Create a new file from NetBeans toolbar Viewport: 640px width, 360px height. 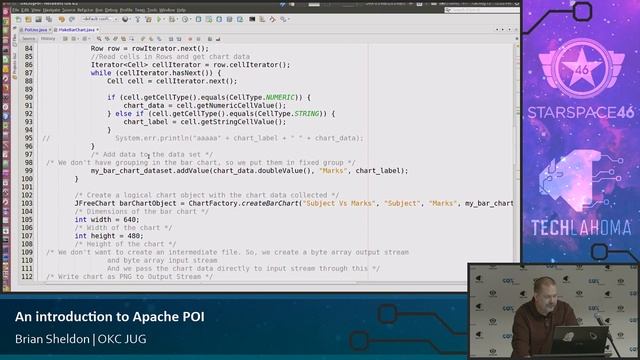(18, 19)
